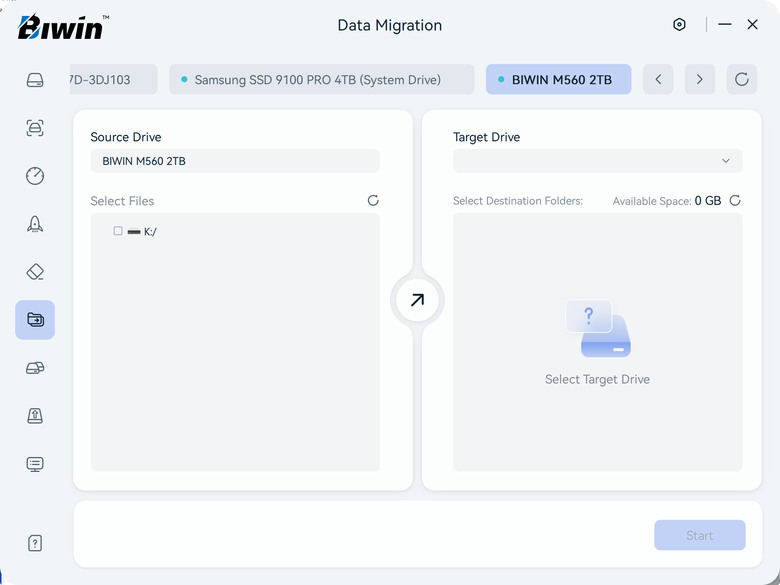Open the drive clone icon in sidebar
Image resolution: width=780 pixels, height=585 pixels.
[x=35, y=368]
